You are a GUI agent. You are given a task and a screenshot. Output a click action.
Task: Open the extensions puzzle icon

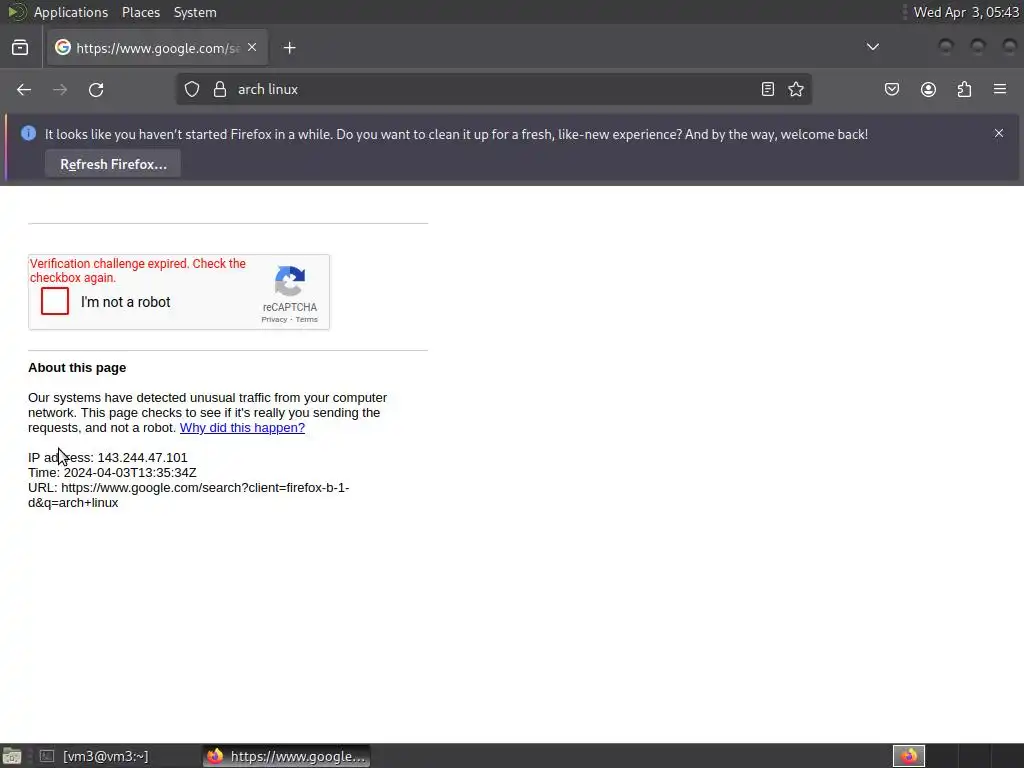point(965,89)
